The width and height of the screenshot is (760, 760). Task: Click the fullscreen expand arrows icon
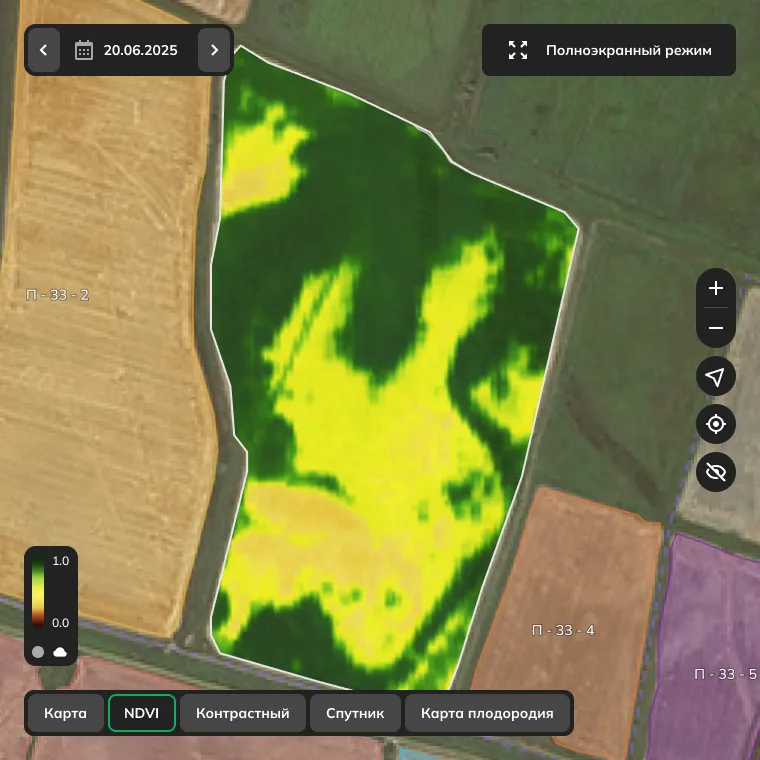click(x=518, y=50)
